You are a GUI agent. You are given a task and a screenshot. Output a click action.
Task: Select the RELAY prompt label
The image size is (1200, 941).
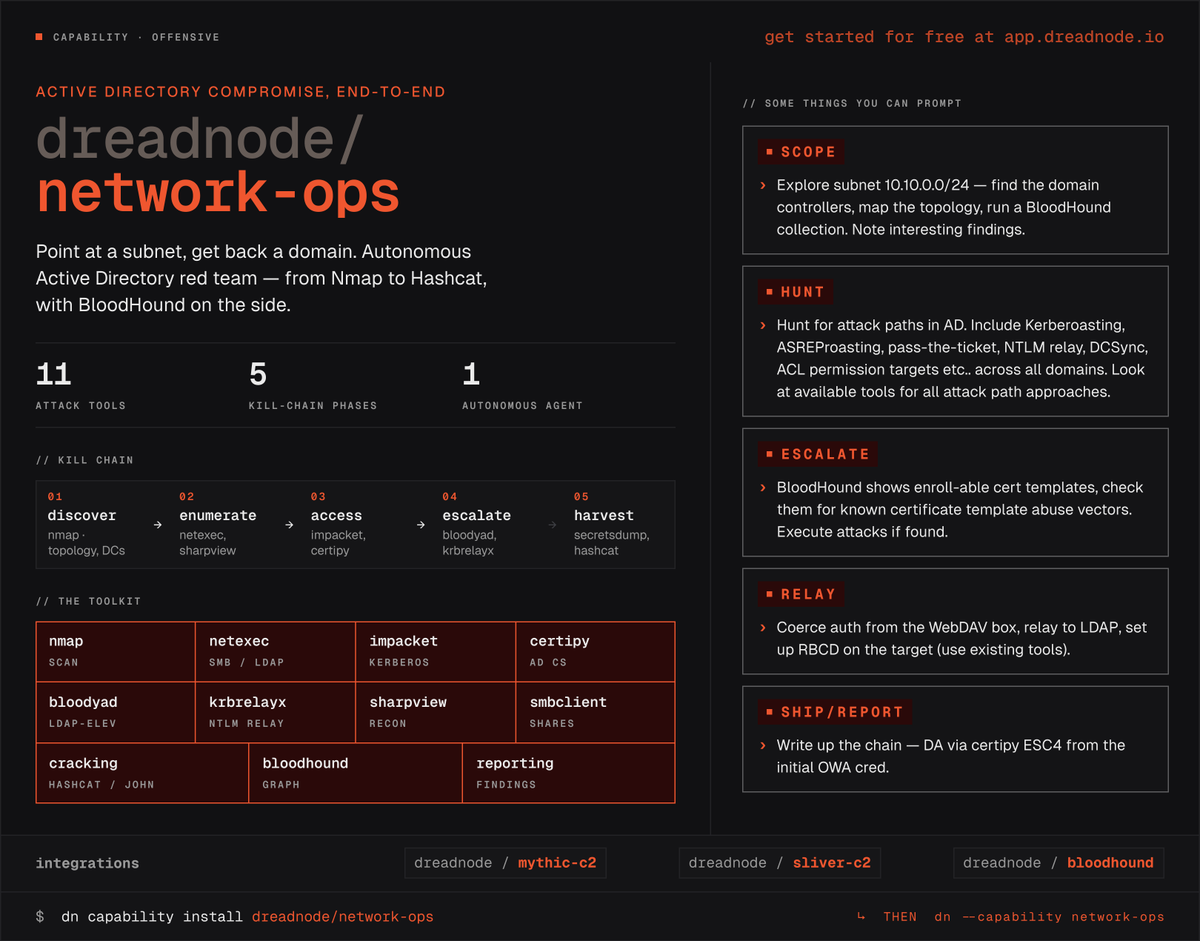point(800,594)
